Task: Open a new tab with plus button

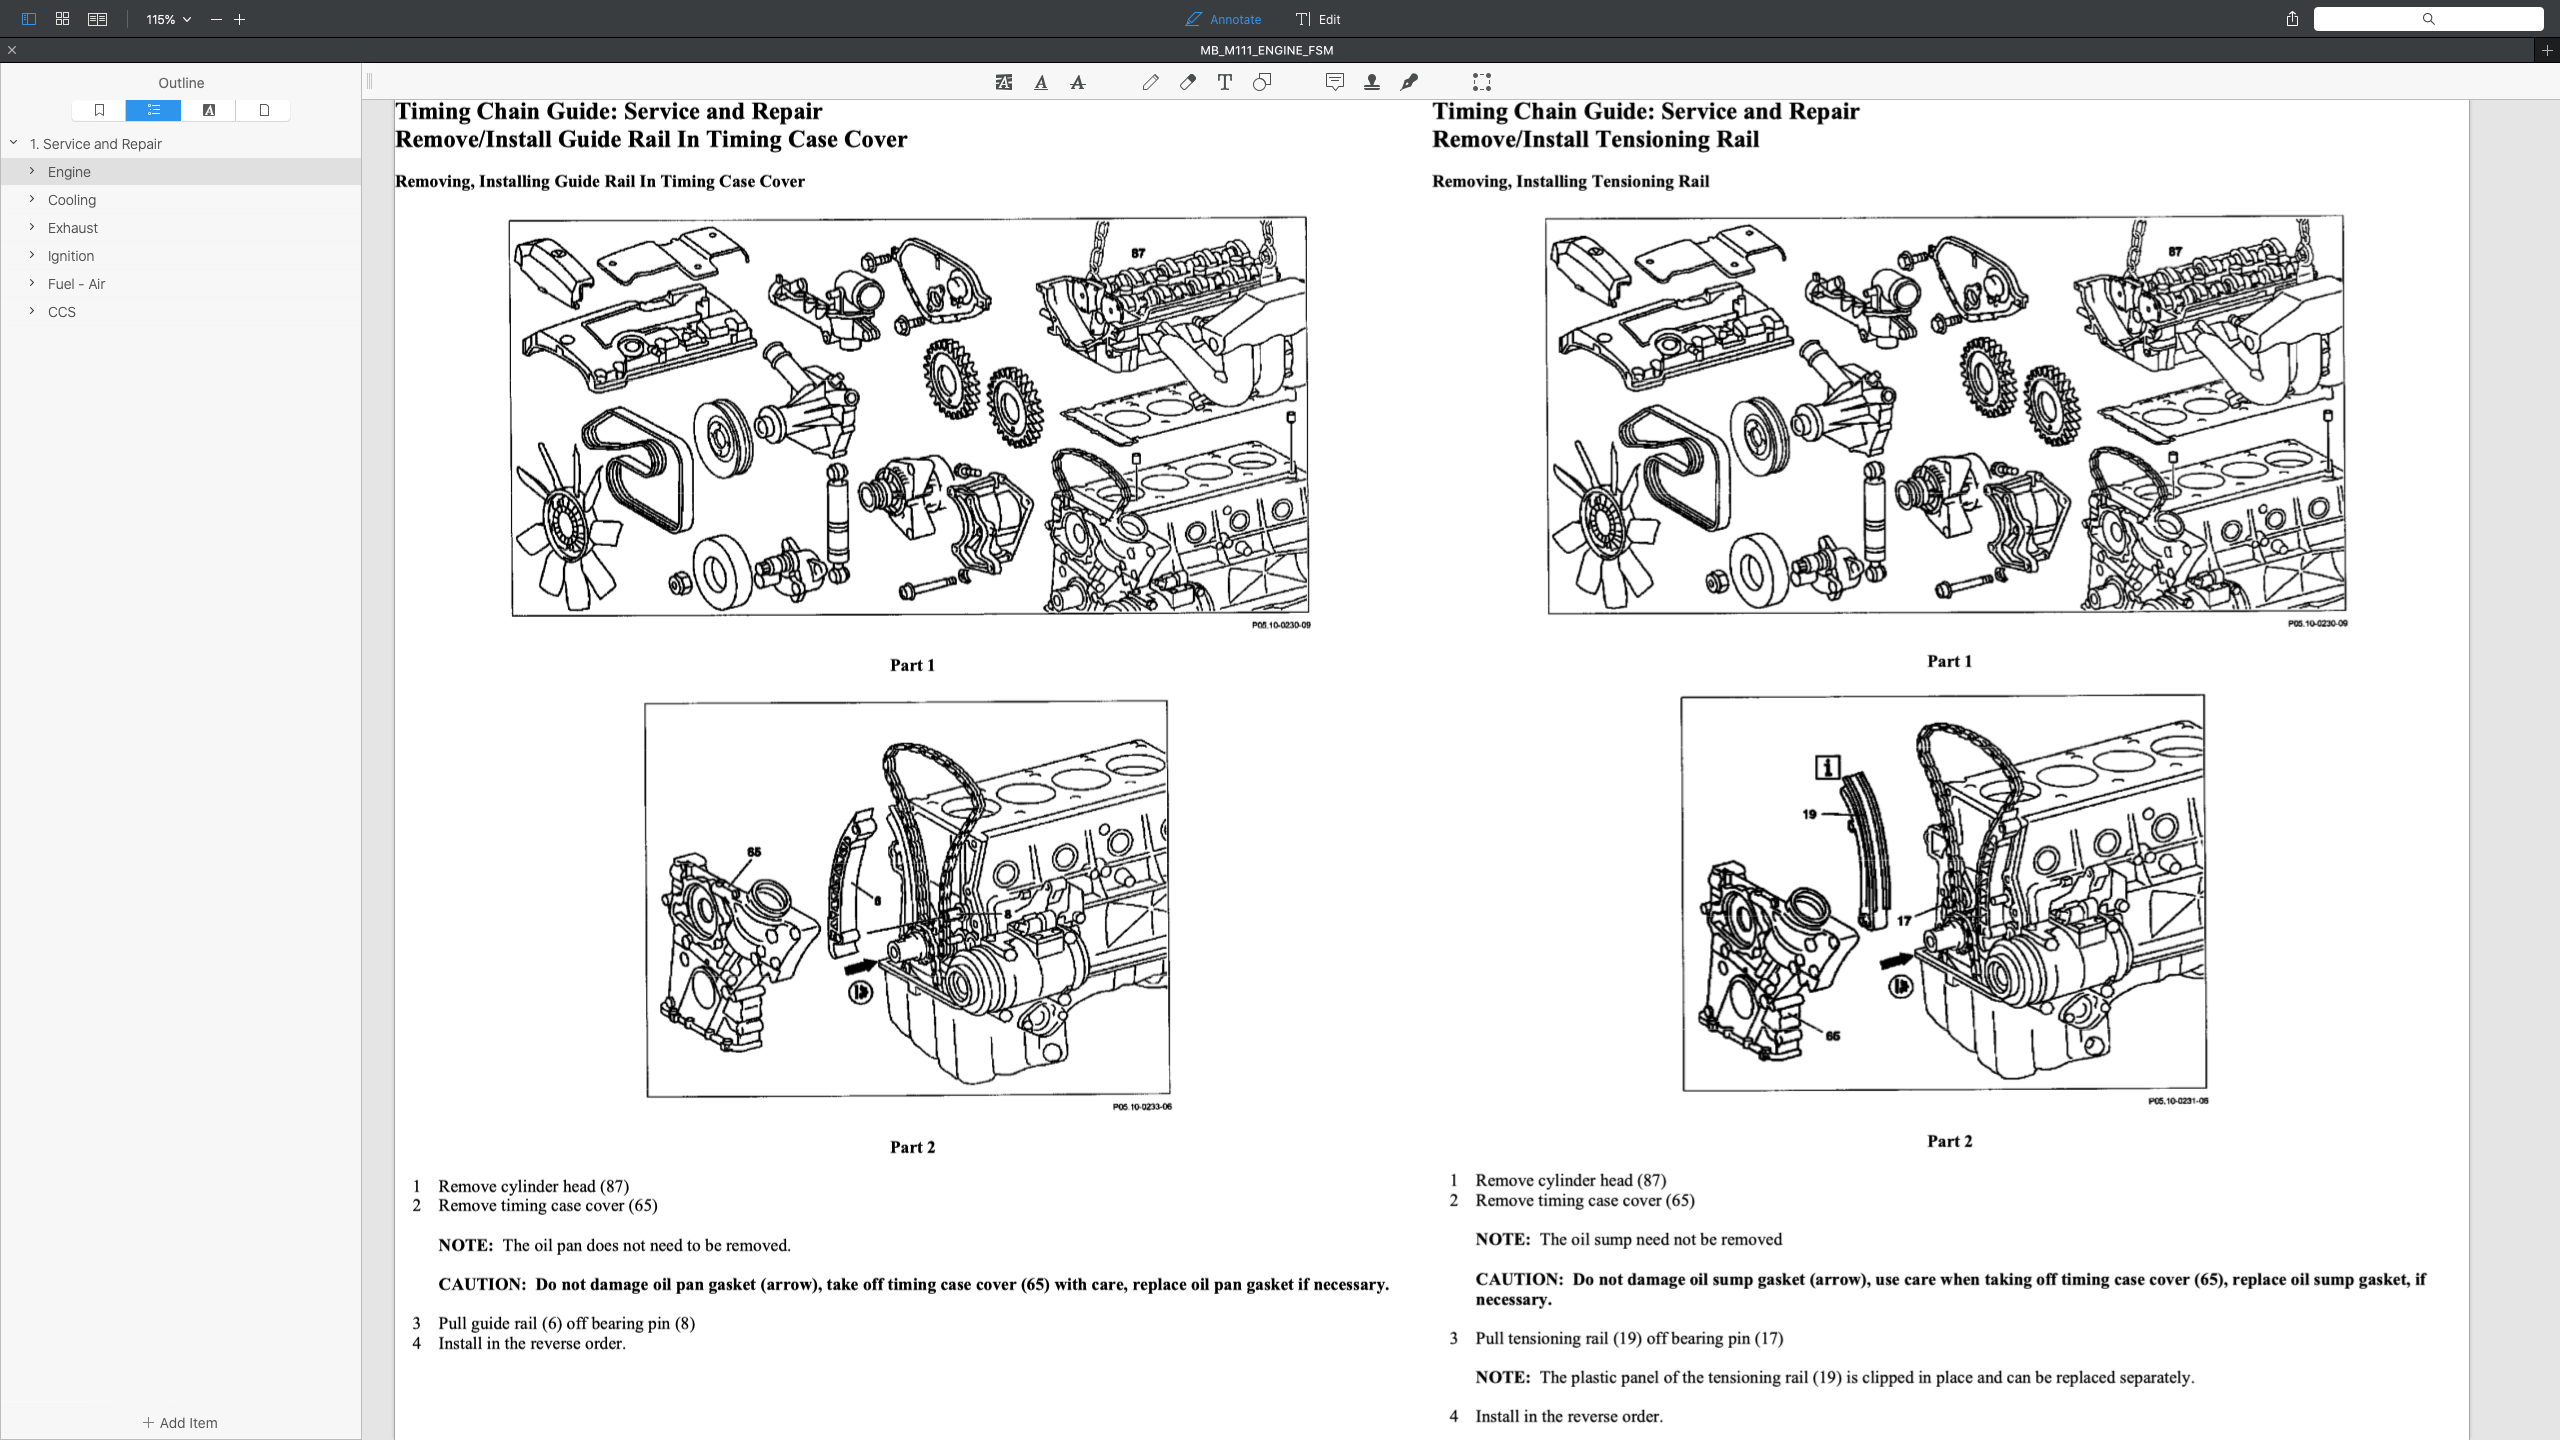Action: pos(2547,50)
